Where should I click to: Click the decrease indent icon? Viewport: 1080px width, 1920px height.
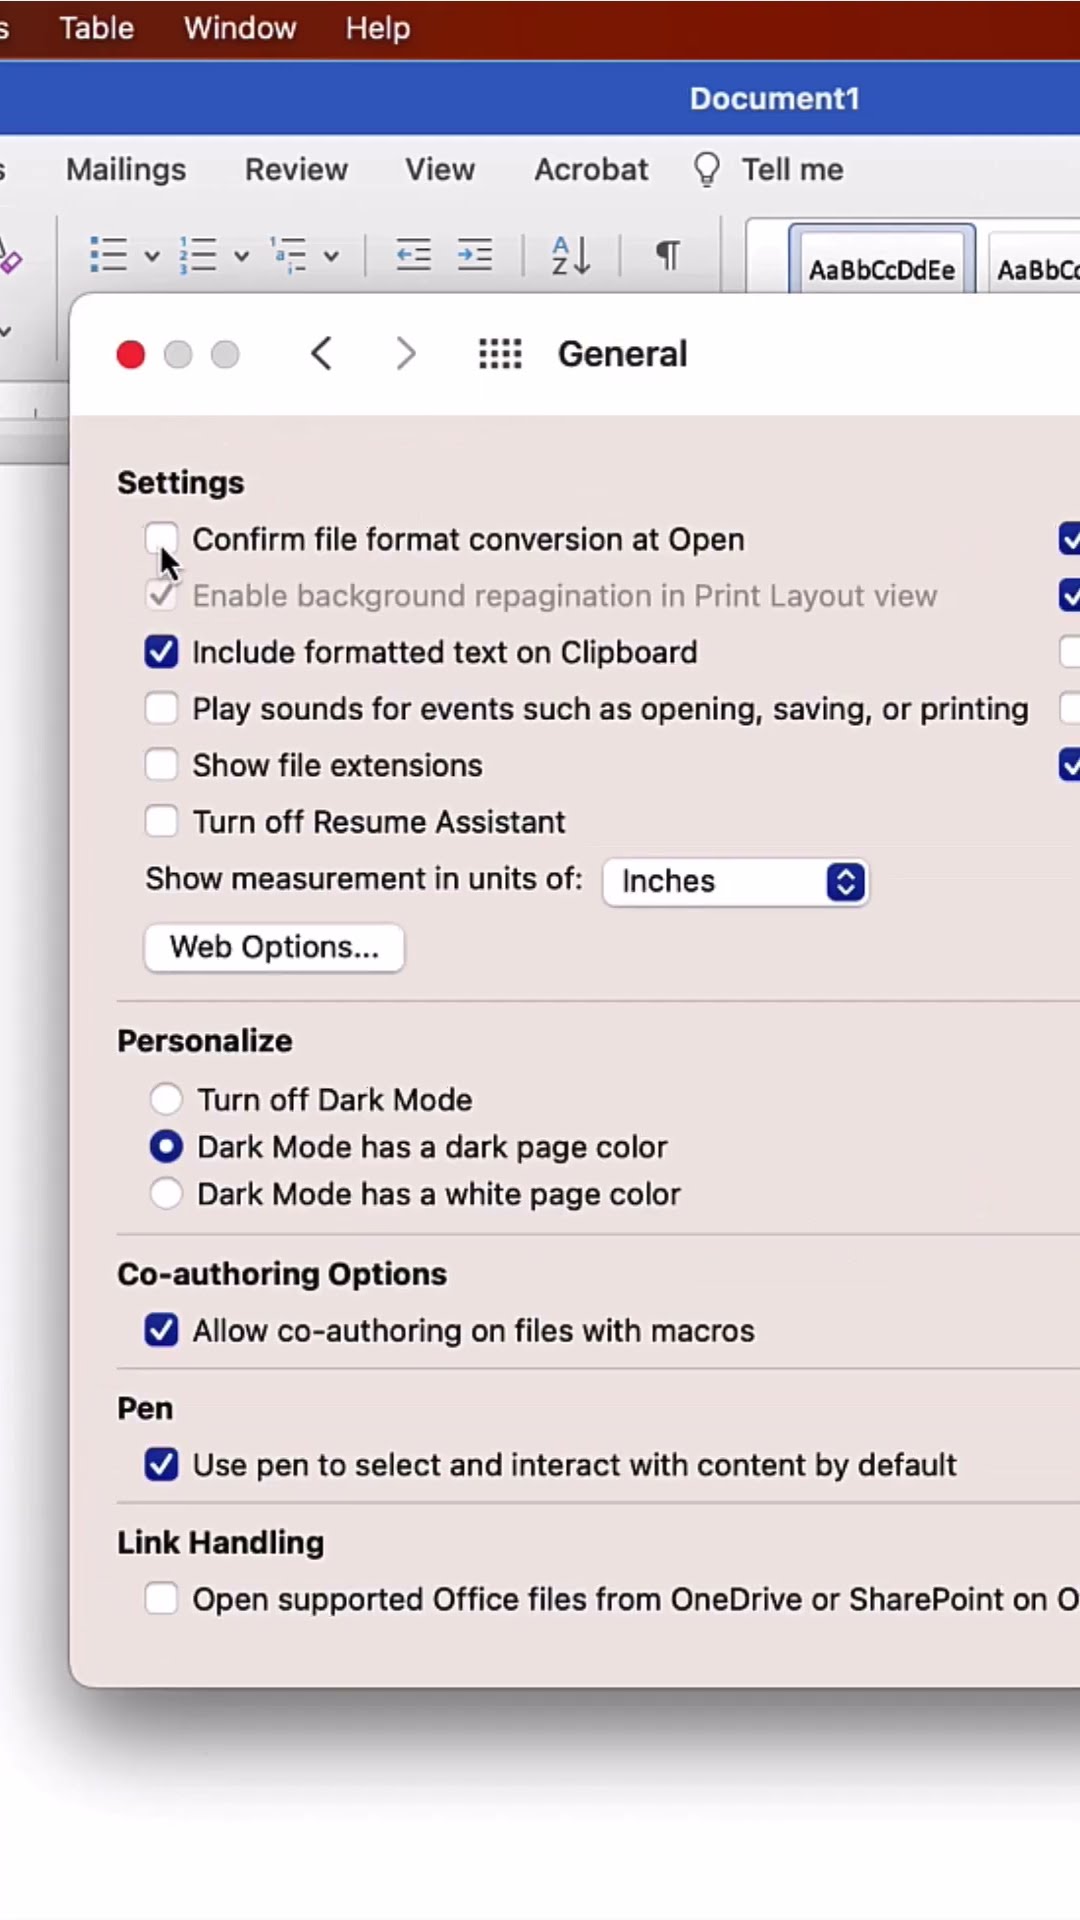413,255
